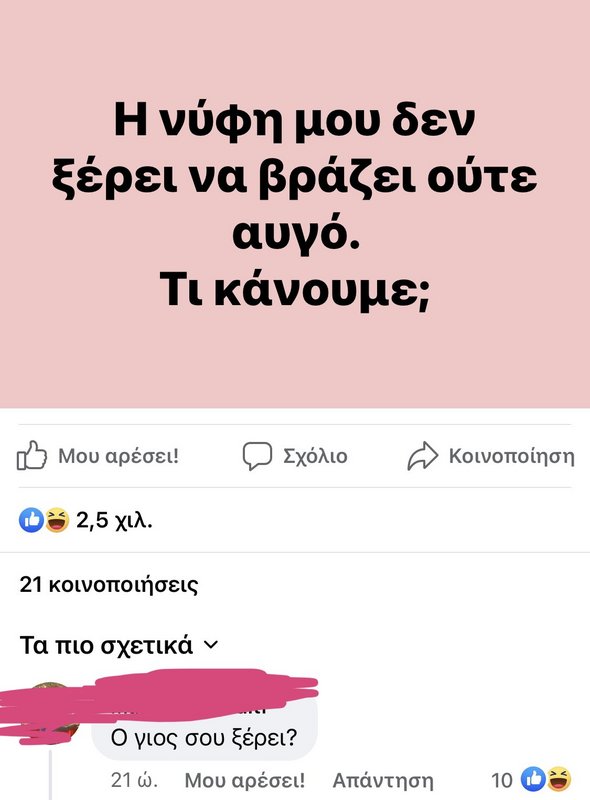Click the '21 ώ.' comment timestamp
This screenshot has height=800, width=590.
click(x=134, y=780)
